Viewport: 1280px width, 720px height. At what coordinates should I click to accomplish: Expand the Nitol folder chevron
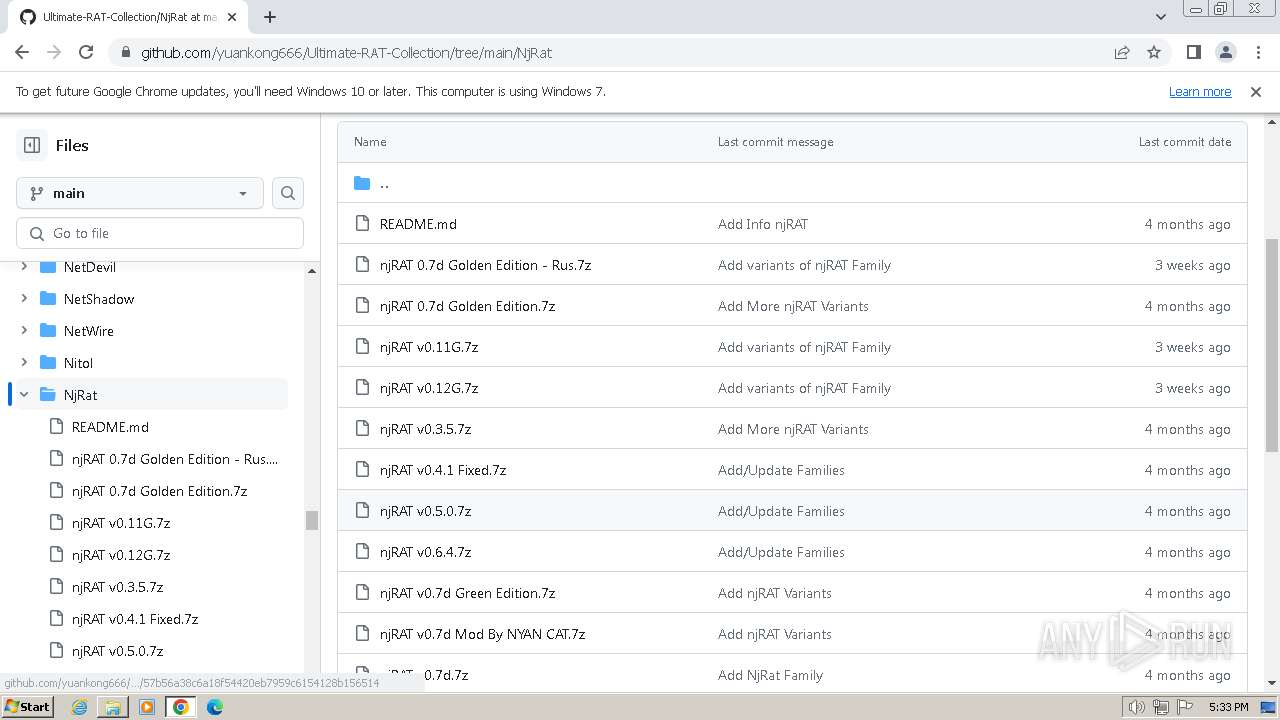click(24, 363)
